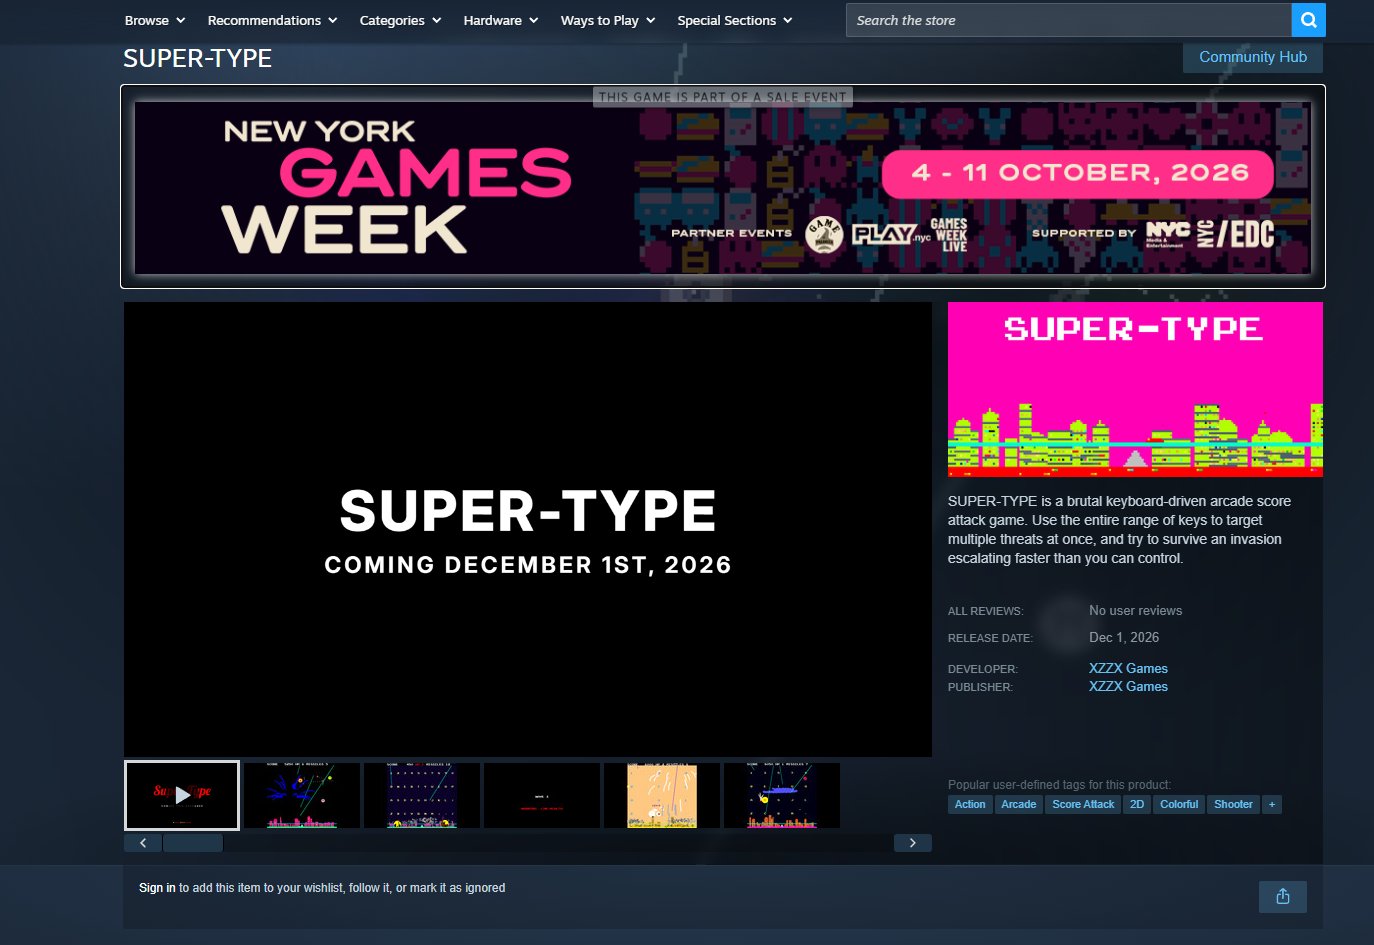
Task: Select the 2D tag
Action: (1137, 804)
